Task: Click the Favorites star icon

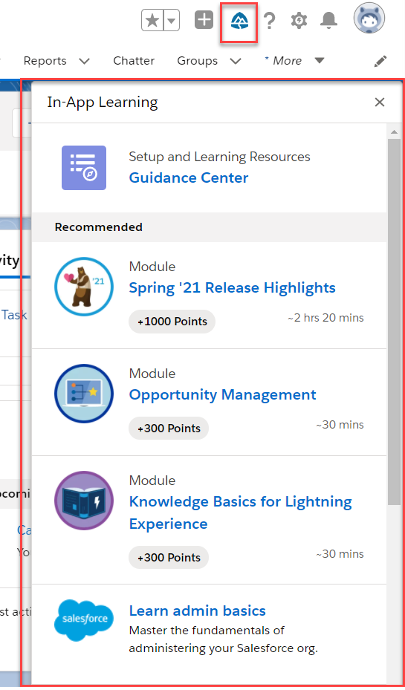Action: 152,21
